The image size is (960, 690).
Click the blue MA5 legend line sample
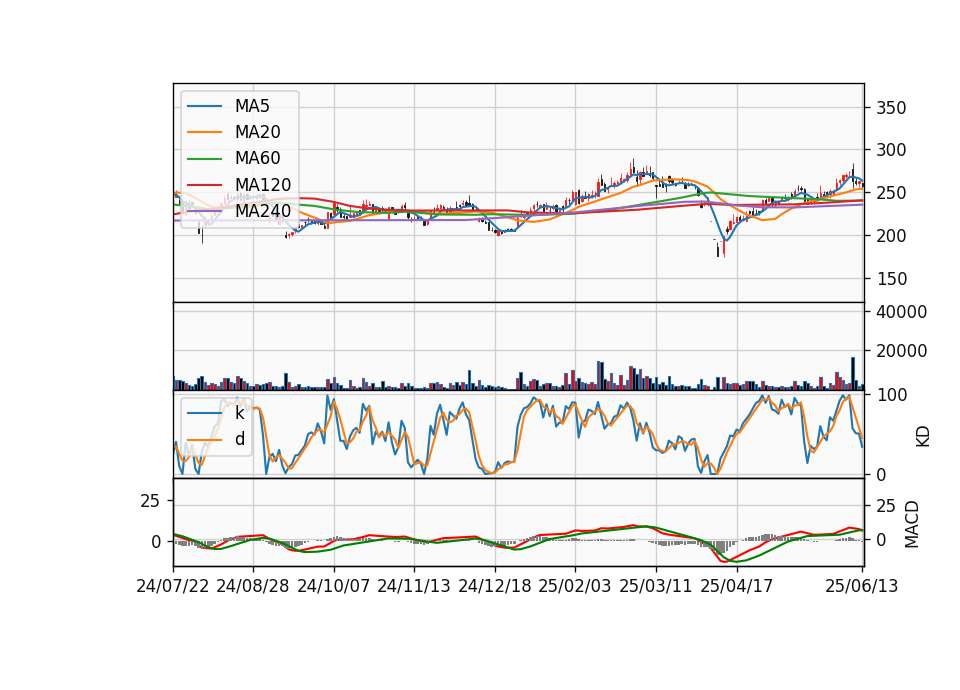coord(204,106)
